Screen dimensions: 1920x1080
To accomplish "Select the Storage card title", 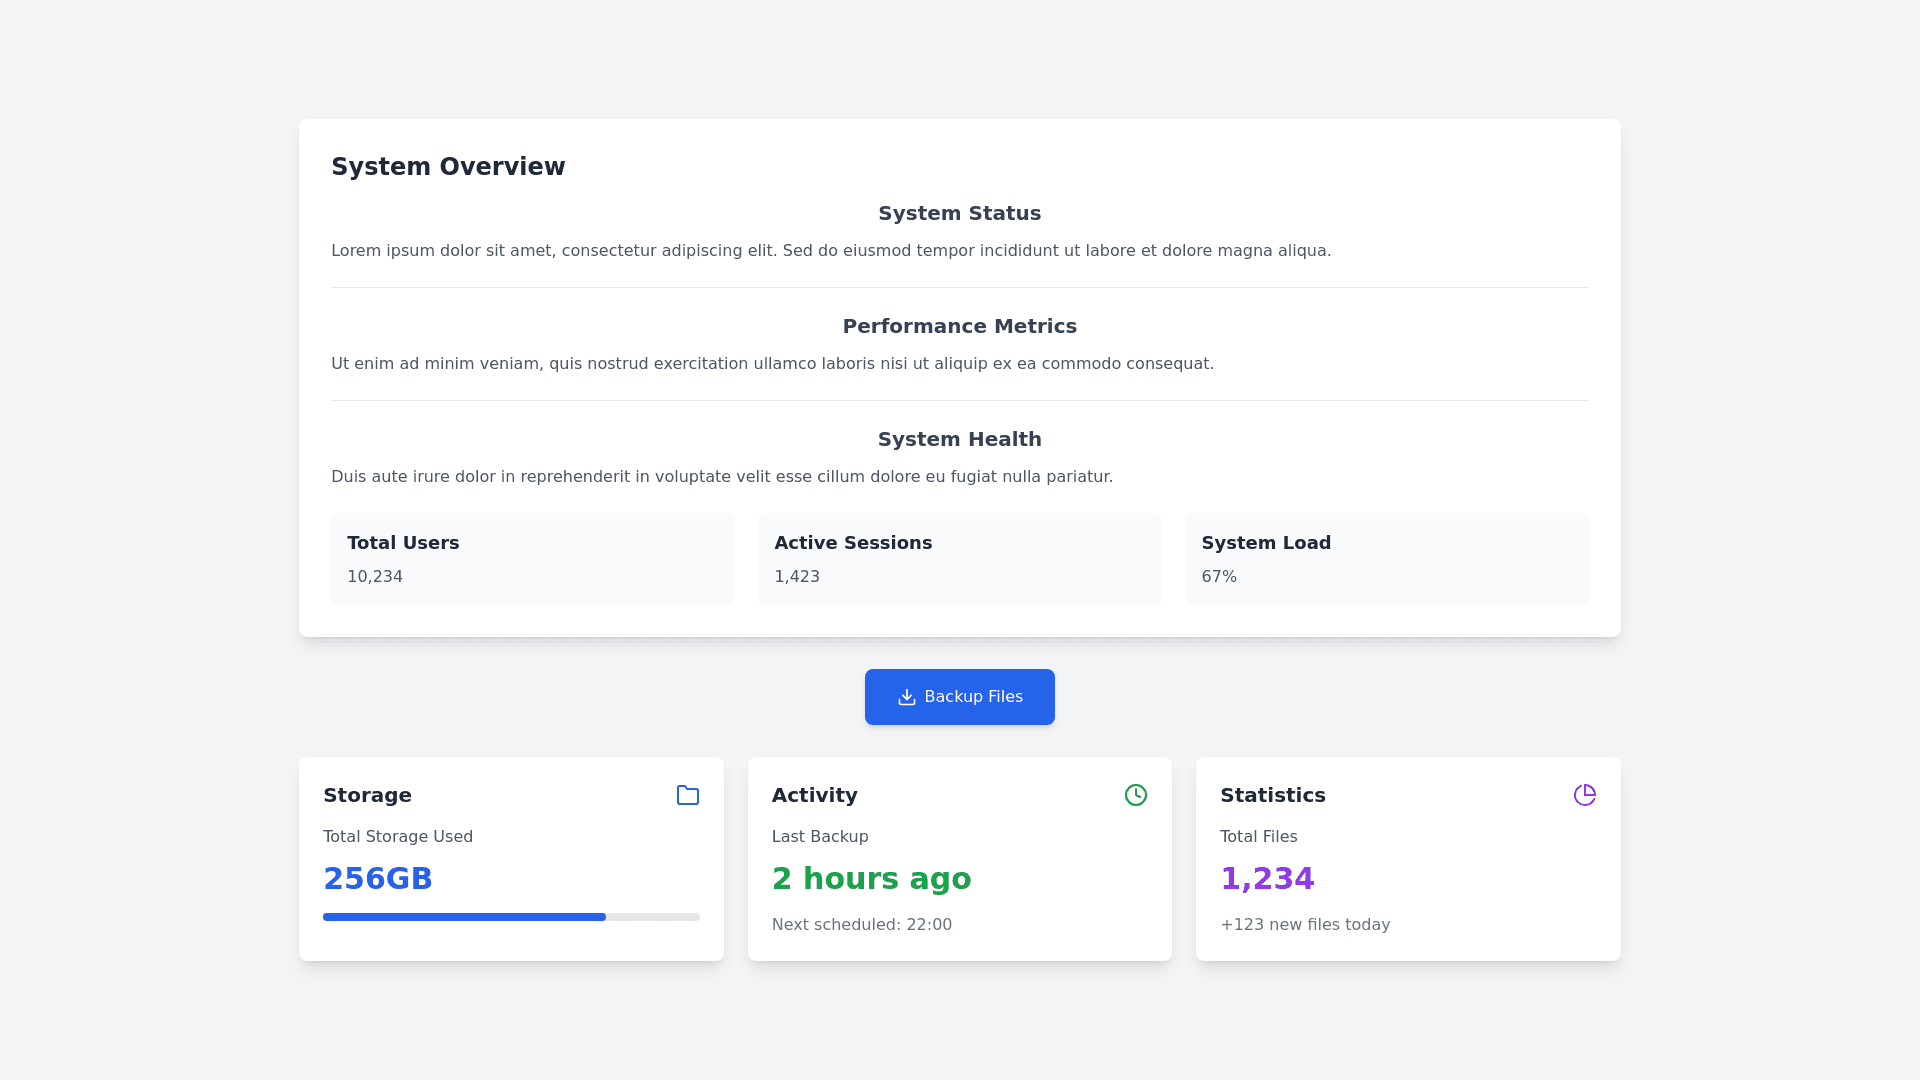I will (367, 795).
